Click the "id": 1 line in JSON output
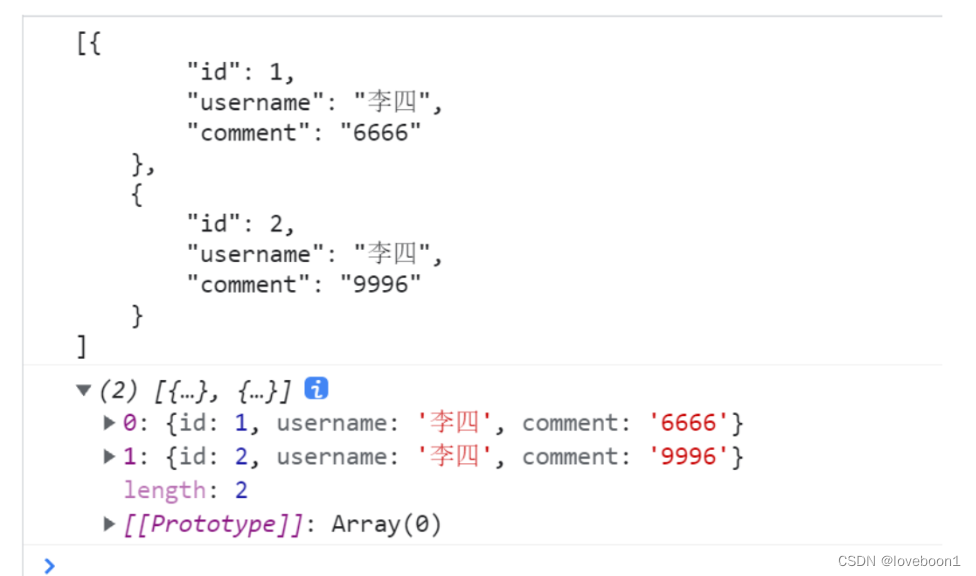 click(x=240, y=72)
